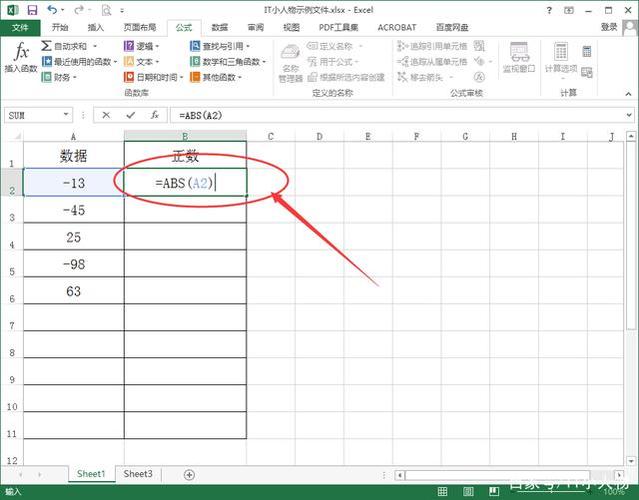The width and height of the screenshot is (639, 500).
Task: Open Lookup and Reference functions
Action: [x=220, y=46]
